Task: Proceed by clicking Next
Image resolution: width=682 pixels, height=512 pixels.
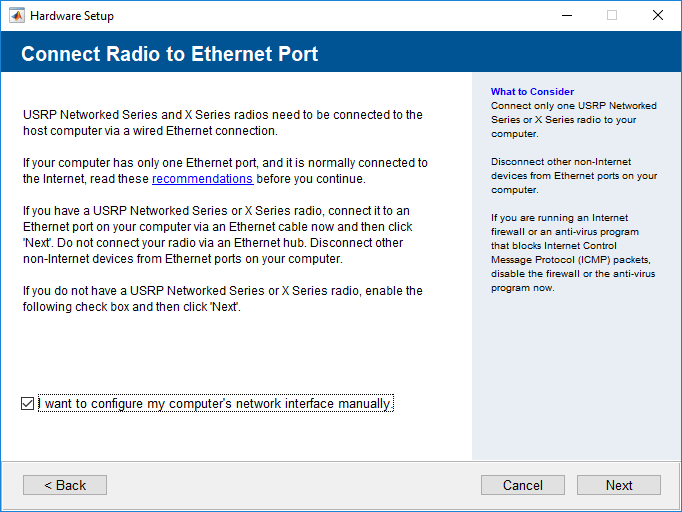Action: 618,485
